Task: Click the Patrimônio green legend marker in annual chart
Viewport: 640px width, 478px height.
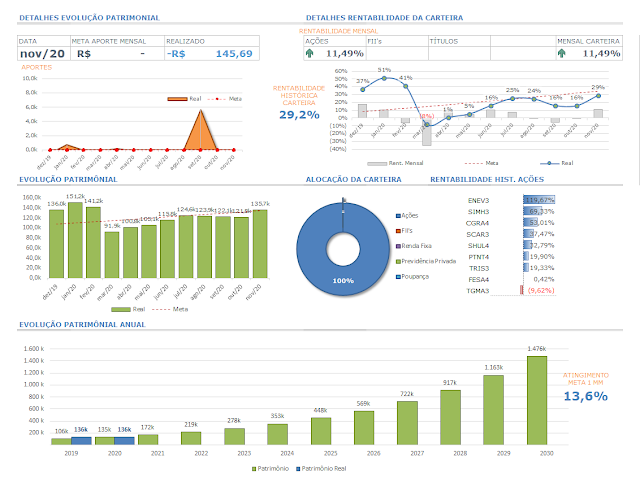Action: pyautogui.click(x=254, y=469)
